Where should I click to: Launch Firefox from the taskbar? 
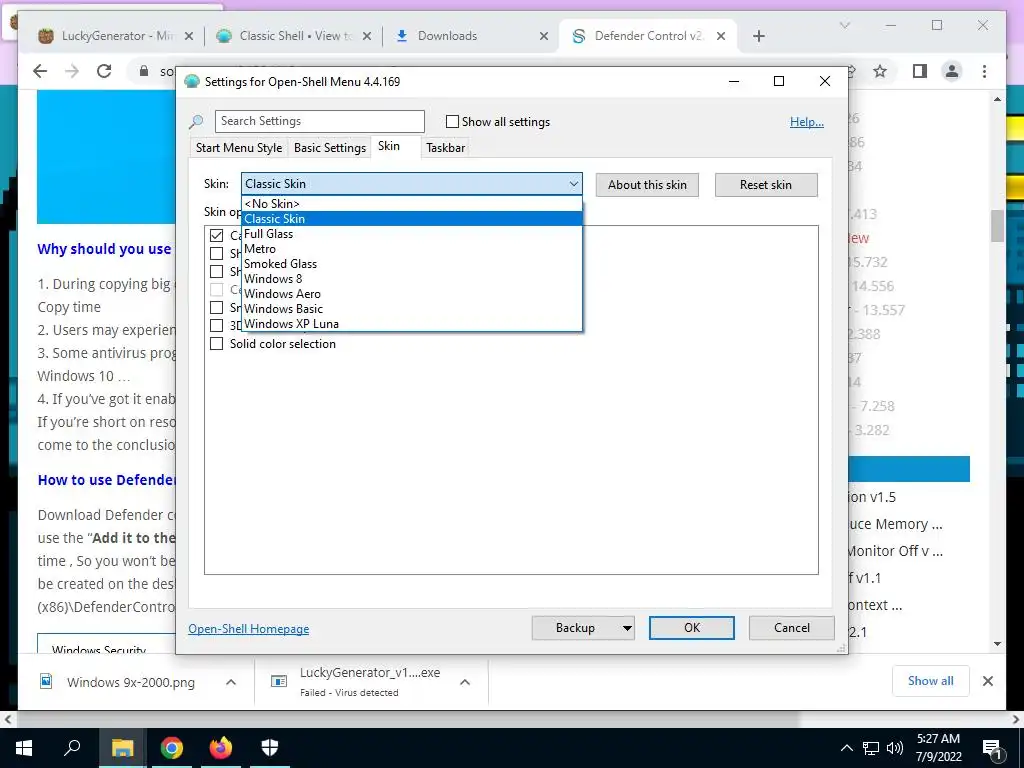point(221,748)
